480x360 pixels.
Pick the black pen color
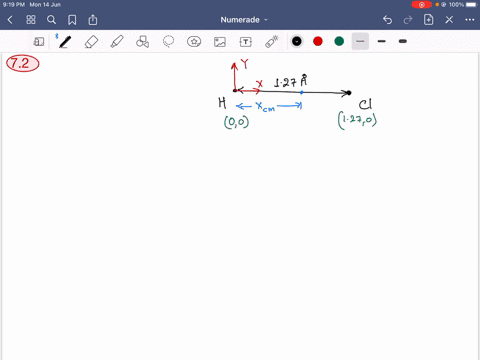coord(297,41)
